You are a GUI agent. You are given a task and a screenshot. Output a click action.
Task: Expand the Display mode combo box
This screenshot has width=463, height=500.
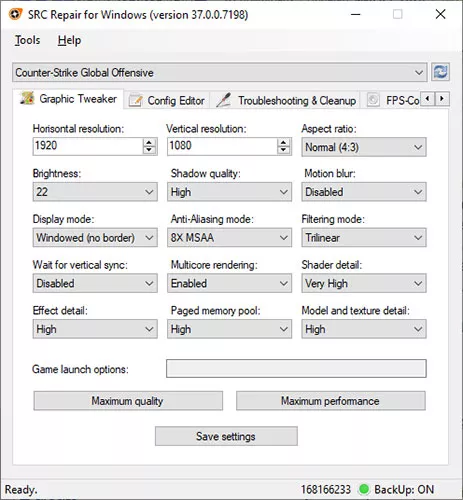(95, 238)
